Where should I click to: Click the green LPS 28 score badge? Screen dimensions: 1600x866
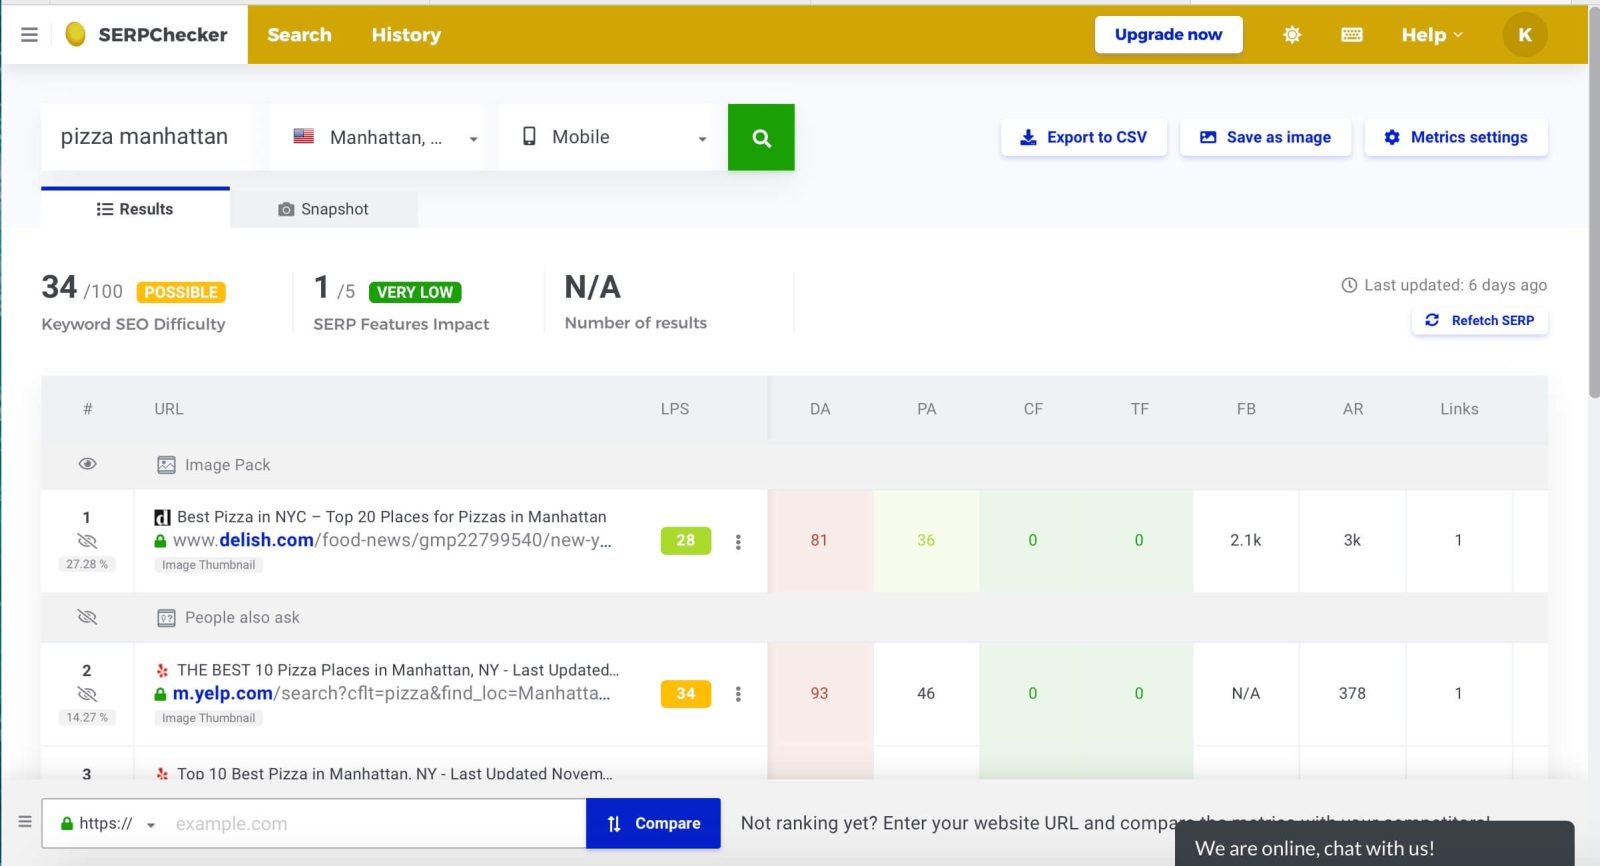coord(685,540)
